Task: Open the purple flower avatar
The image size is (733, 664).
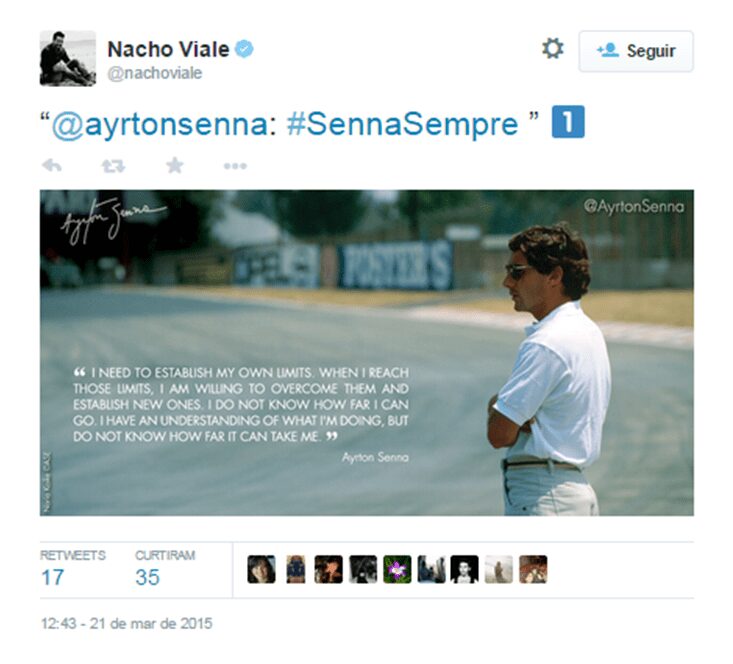Action: tap(397, 569)
